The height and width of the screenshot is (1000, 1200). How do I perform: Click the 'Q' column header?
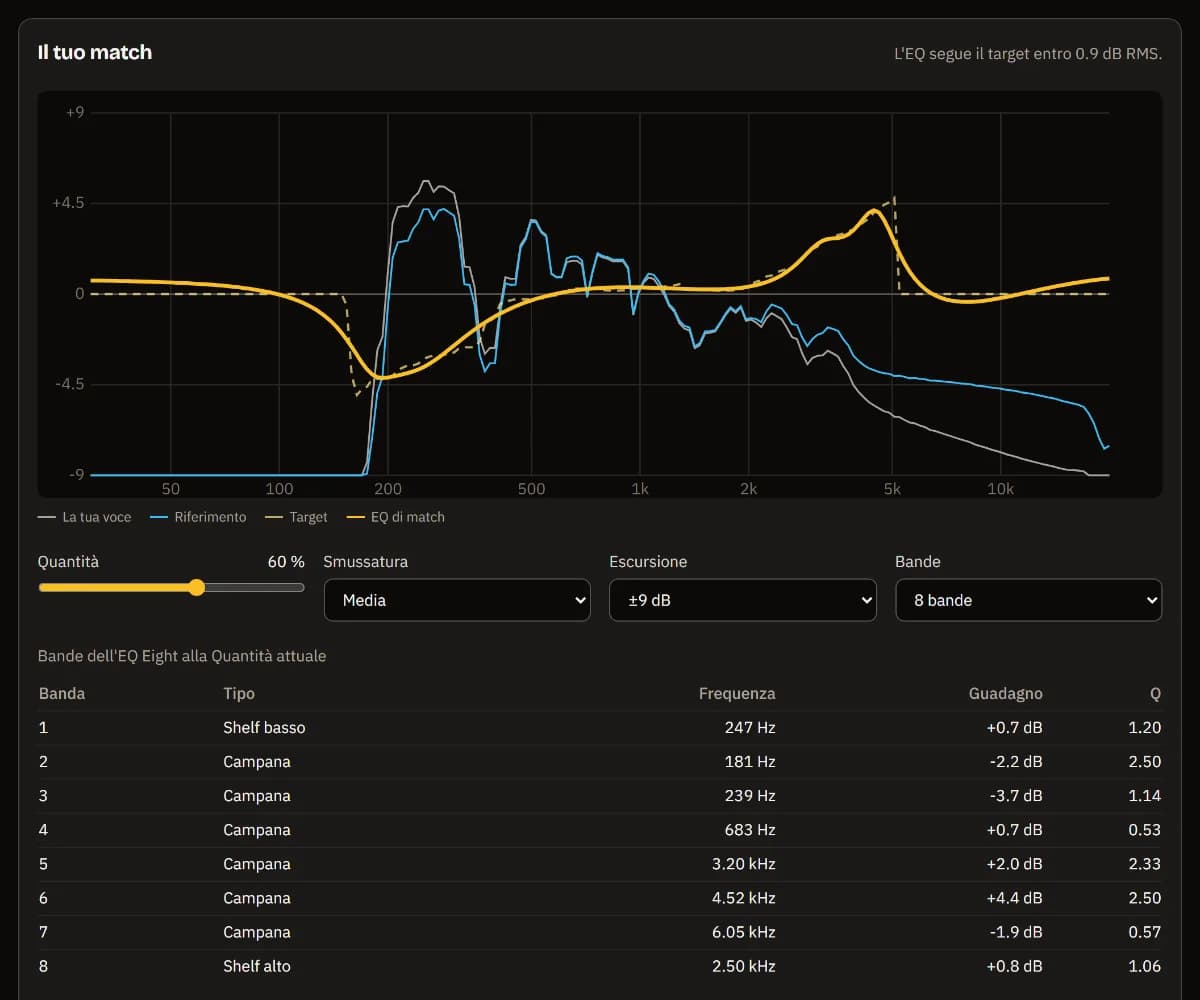[1156, 693]
